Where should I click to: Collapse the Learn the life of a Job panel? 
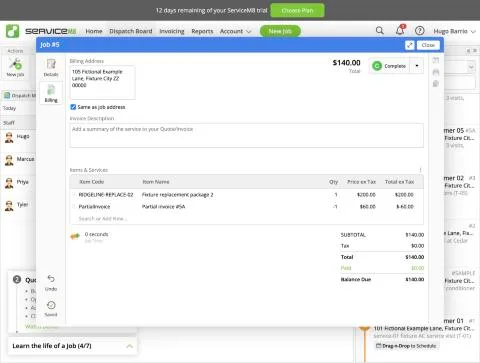(x=130, y=346)
